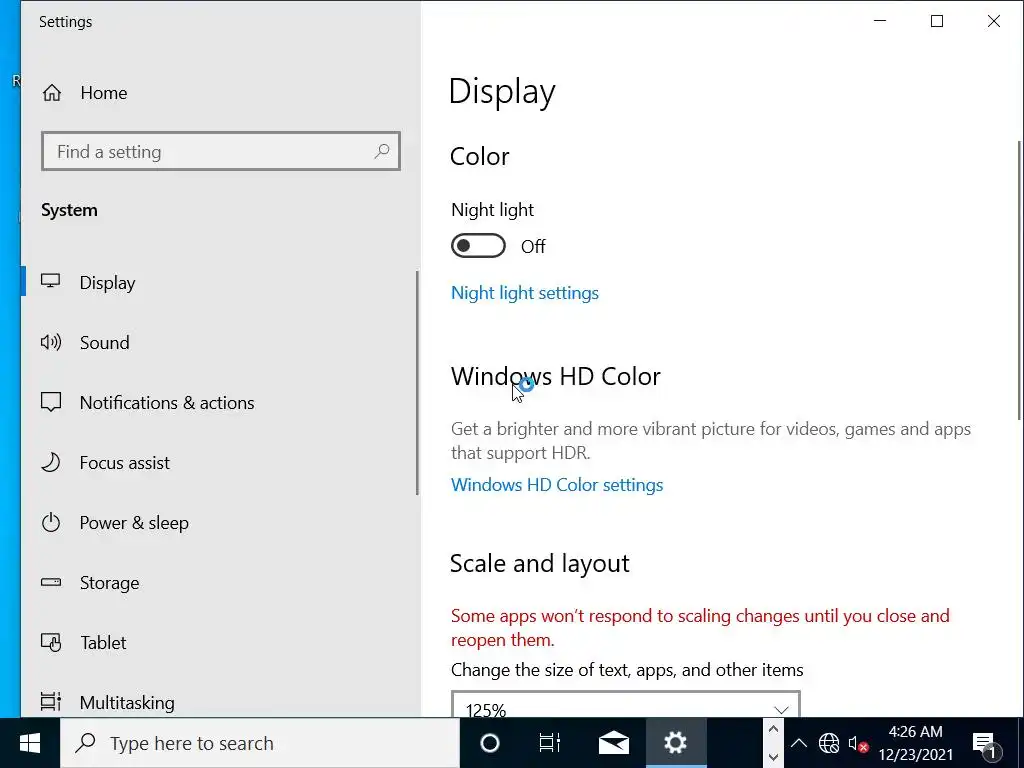This screenshot has width=1024, height=768.
Task: Turn on the Night light toggle
Action: pos(478,246)
